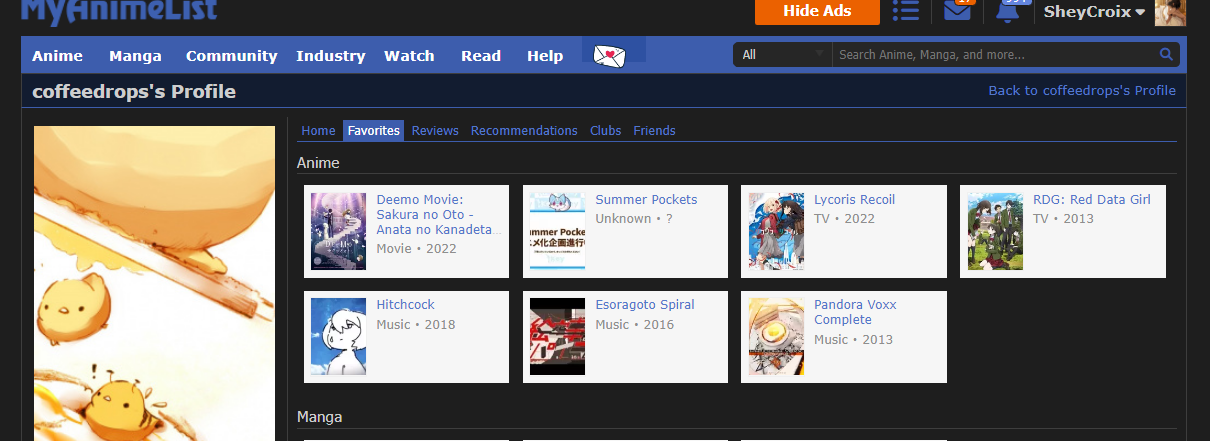This screenshot has height=441, width=1210.
Task: Select the Favorites profile tab
Action: click(374, 131)
